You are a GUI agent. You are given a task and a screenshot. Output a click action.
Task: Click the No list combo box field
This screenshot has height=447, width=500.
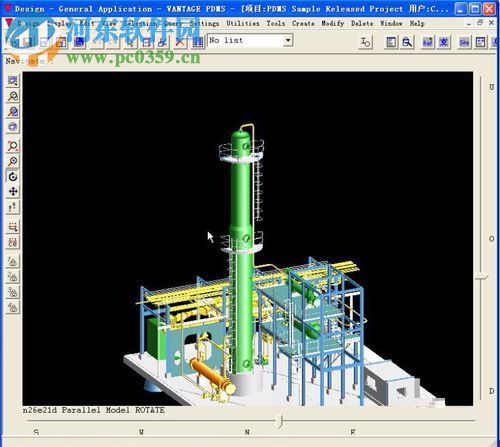250,40
